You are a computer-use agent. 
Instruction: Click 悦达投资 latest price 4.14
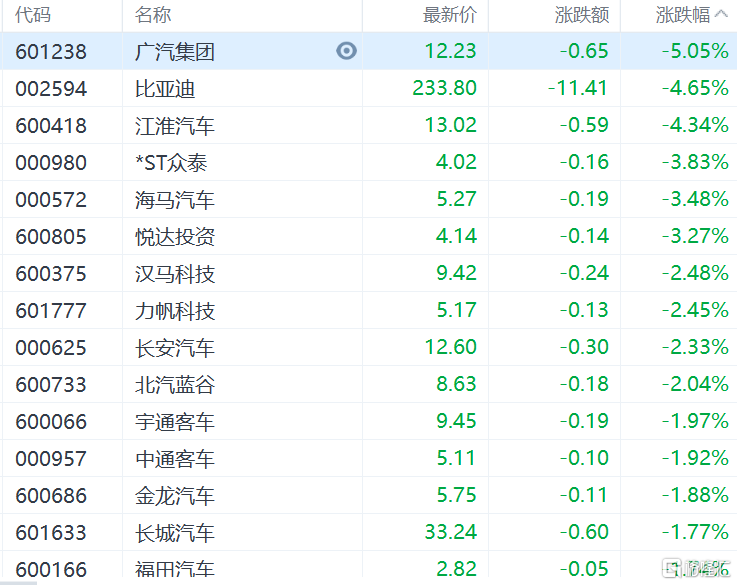tap(456, 236)
